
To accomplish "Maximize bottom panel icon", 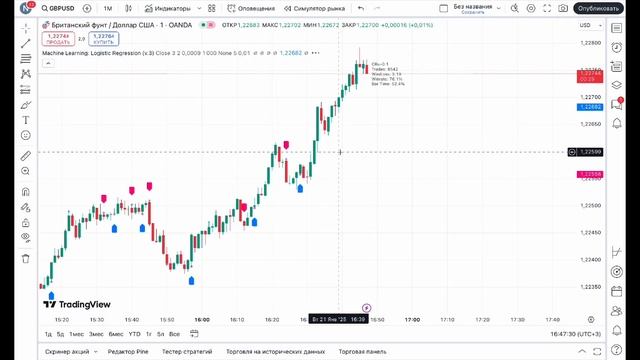I will (597, 351).
